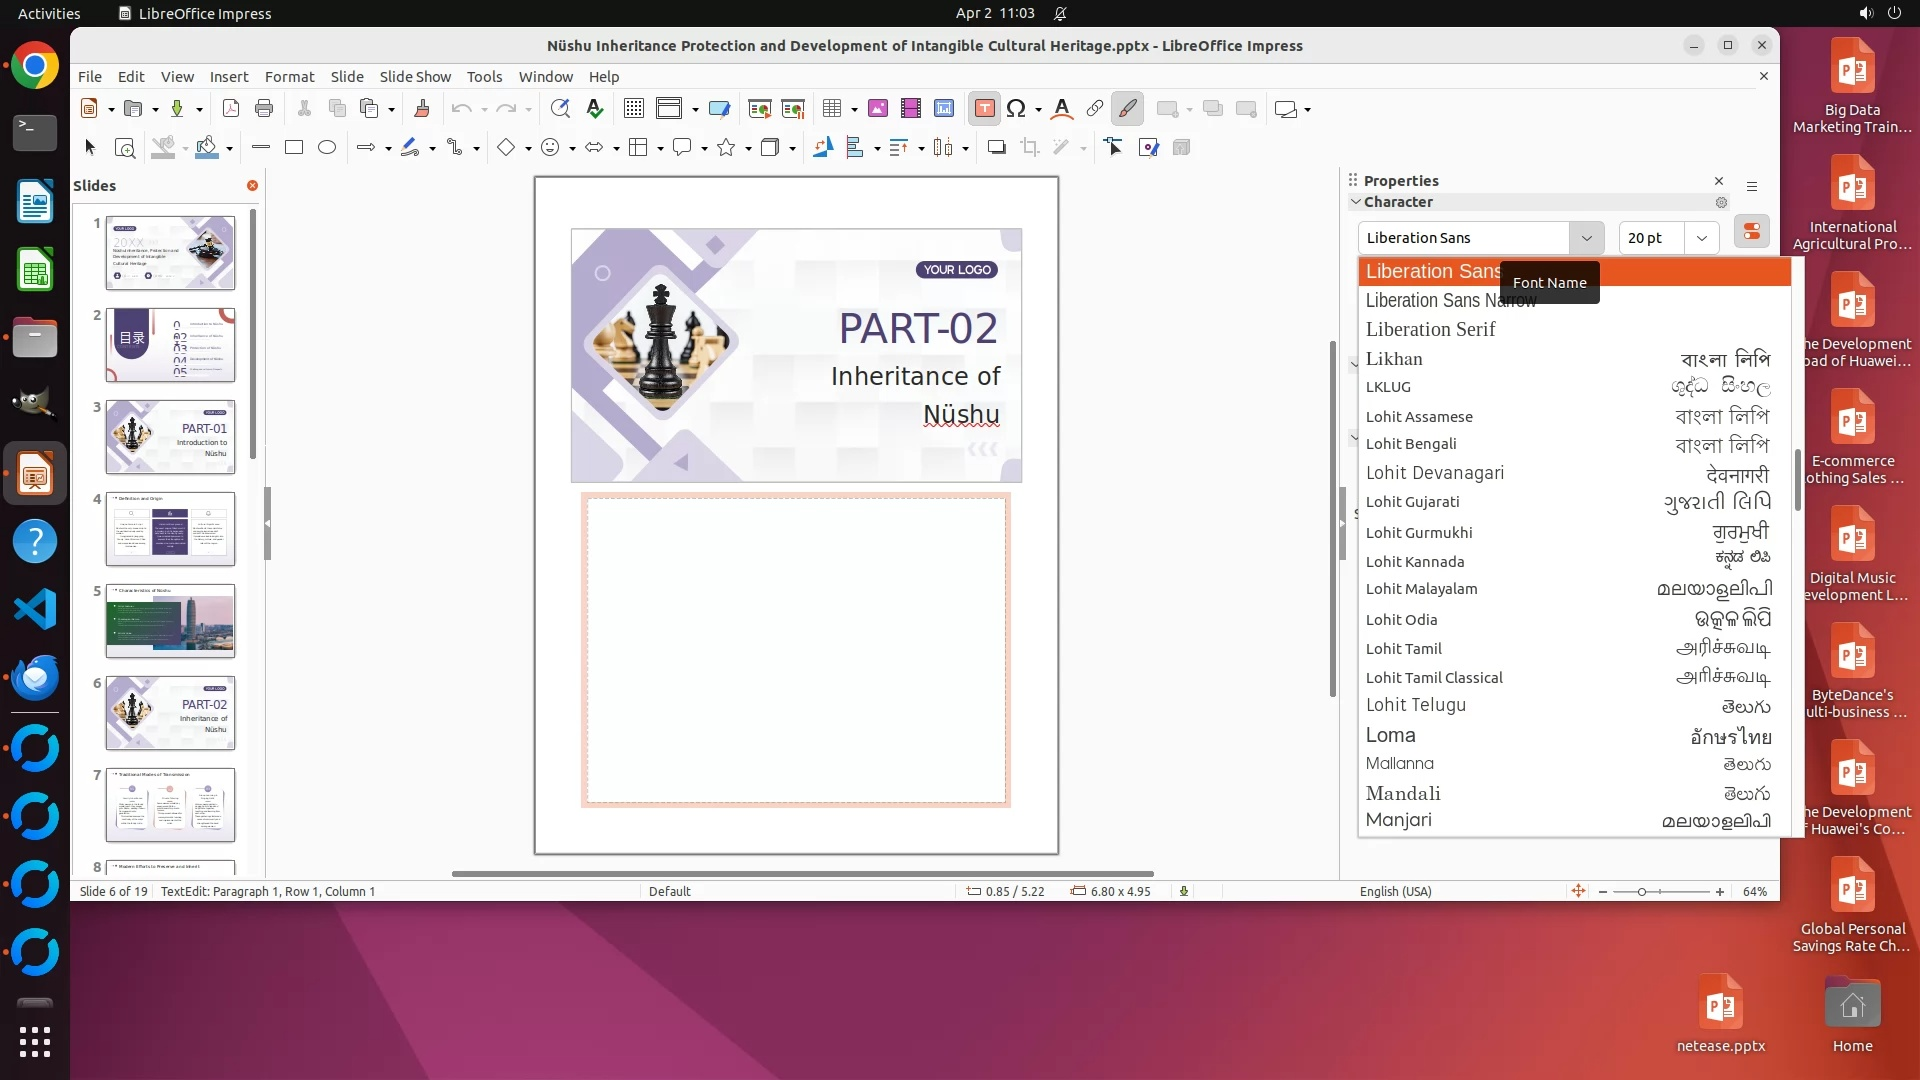The image size is (1920, 1080).
Task: Choose Lohit Devanagari from the font list
Action: pyautogui.click(x=1435, y=473)
